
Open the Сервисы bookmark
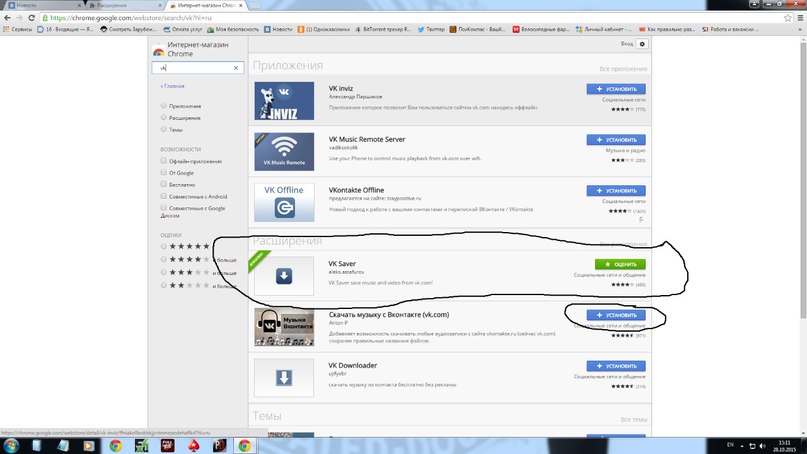(17, 29)
